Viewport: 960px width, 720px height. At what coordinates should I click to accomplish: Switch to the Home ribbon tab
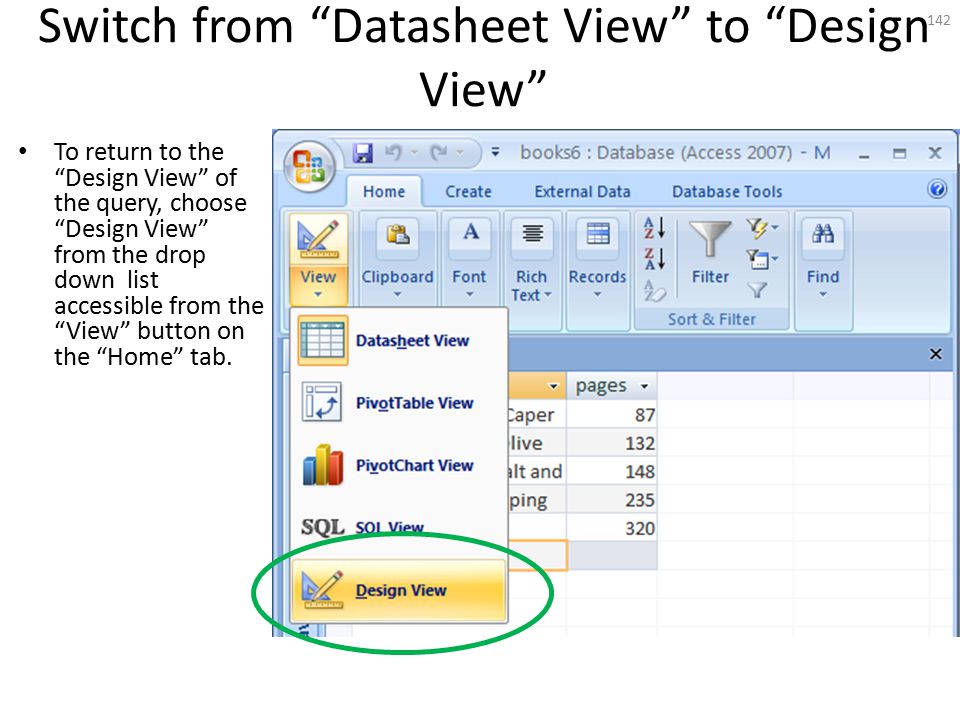pos(384,192)
